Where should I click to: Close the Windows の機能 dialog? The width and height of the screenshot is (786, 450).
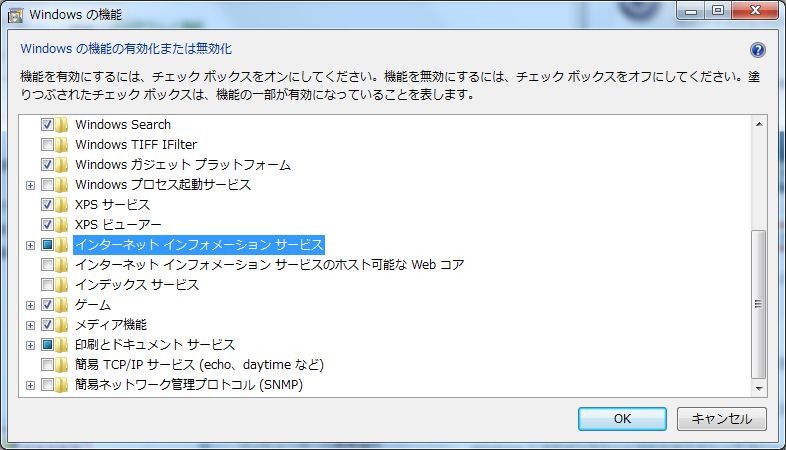pos(755,11)
